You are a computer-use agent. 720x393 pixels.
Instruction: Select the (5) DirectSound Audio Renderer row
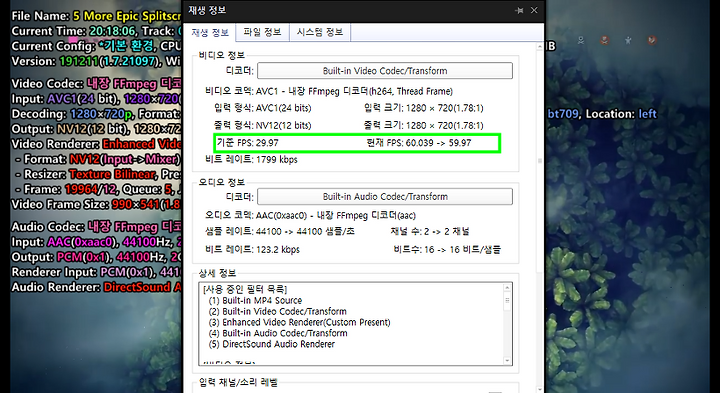[x=271, y=344]
